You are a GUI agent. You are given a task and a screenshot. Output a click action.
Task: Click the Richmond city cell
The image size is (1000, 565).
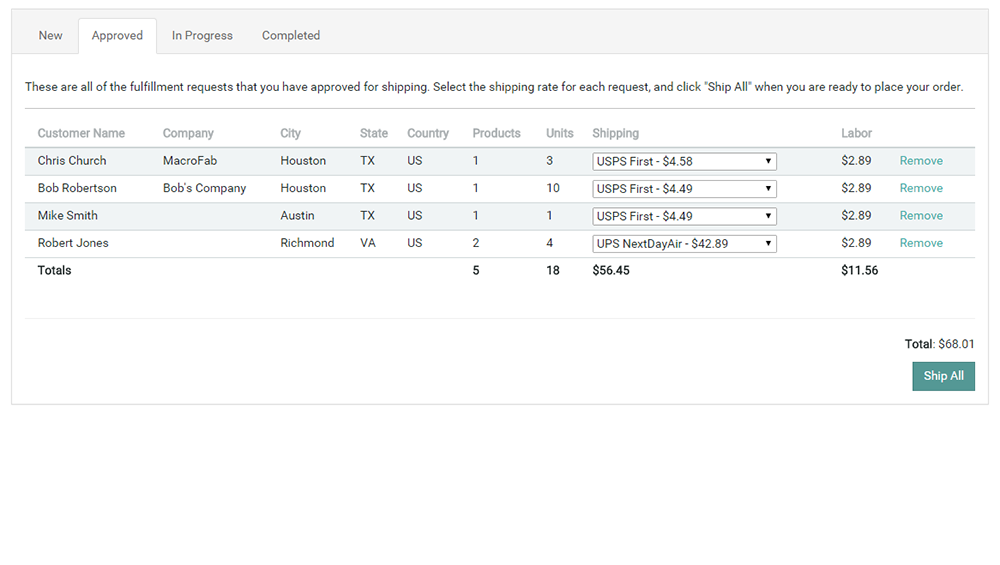coord(307,243)
